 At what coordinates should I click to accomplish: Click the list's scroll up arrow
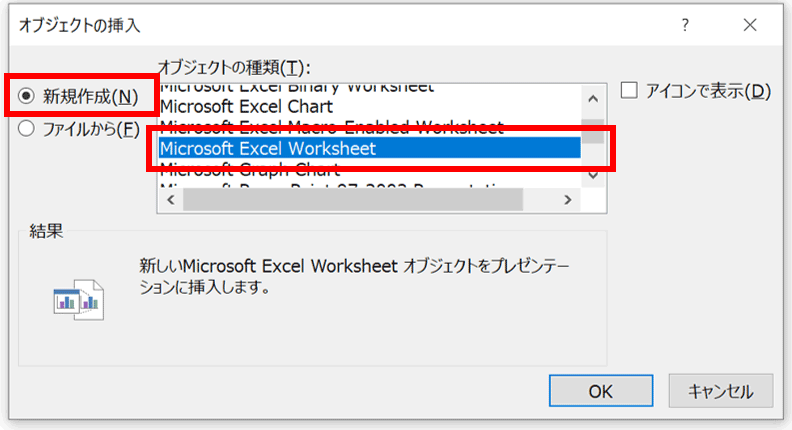tap(594, 99)
